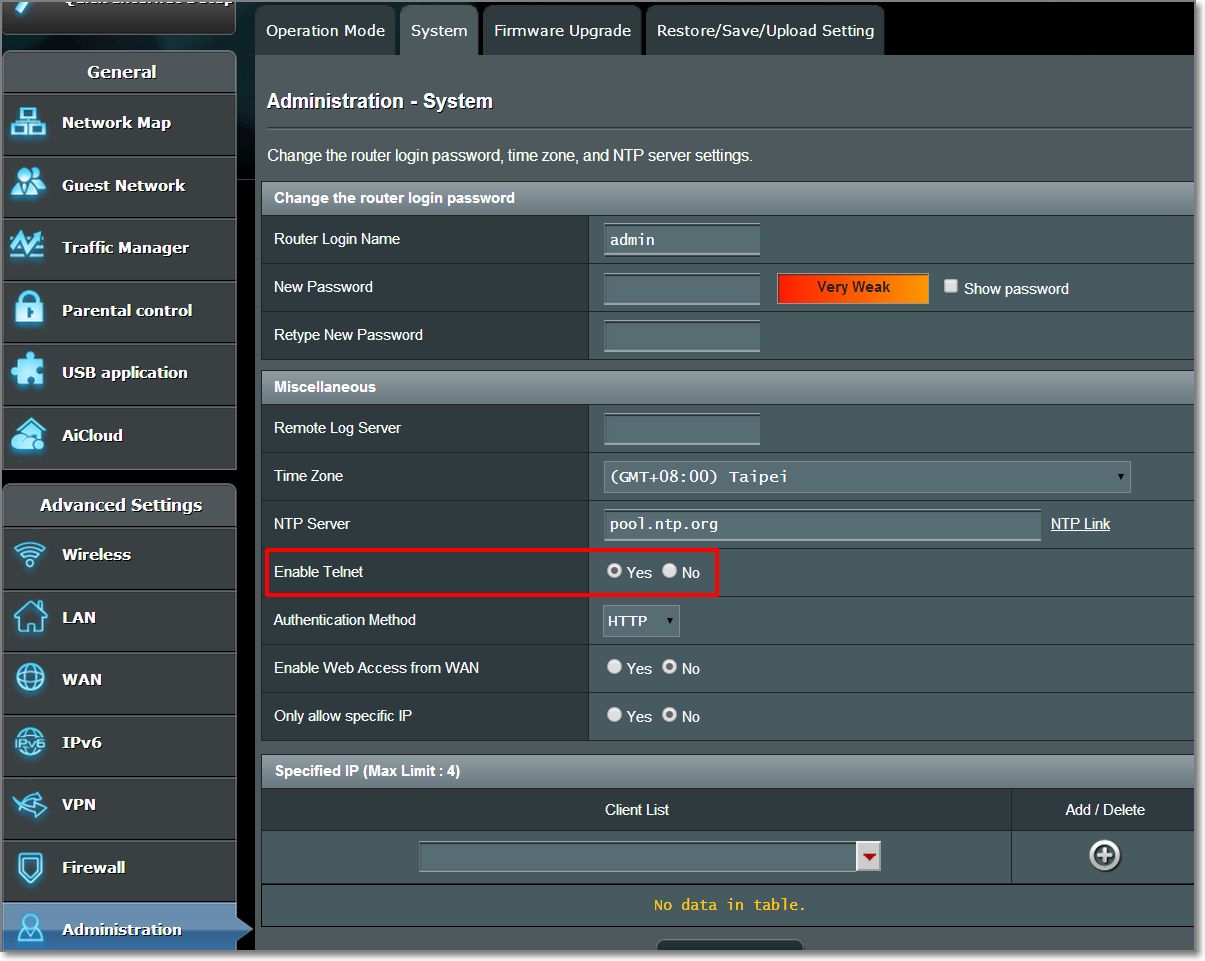Open Network Map menu label

click(116, 123)
